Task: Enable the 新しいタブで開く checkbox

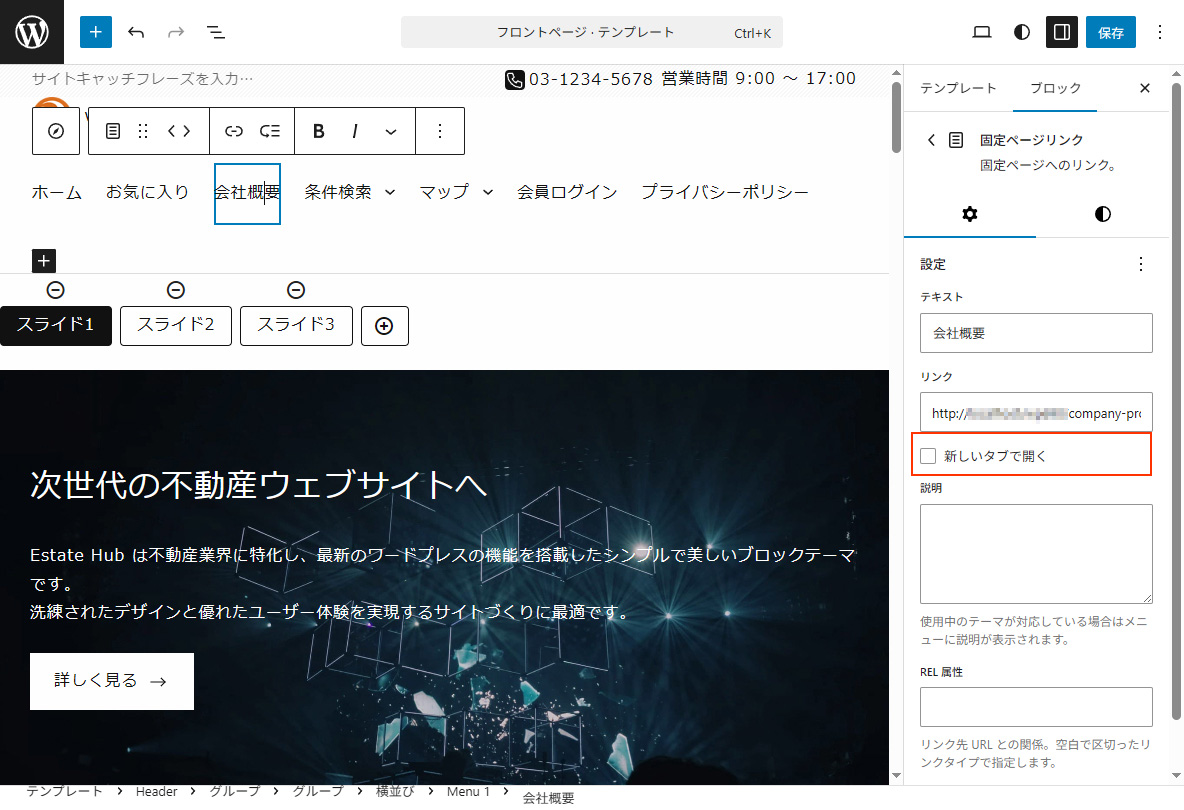Action: pyautogui.click(x=929, y=455)
